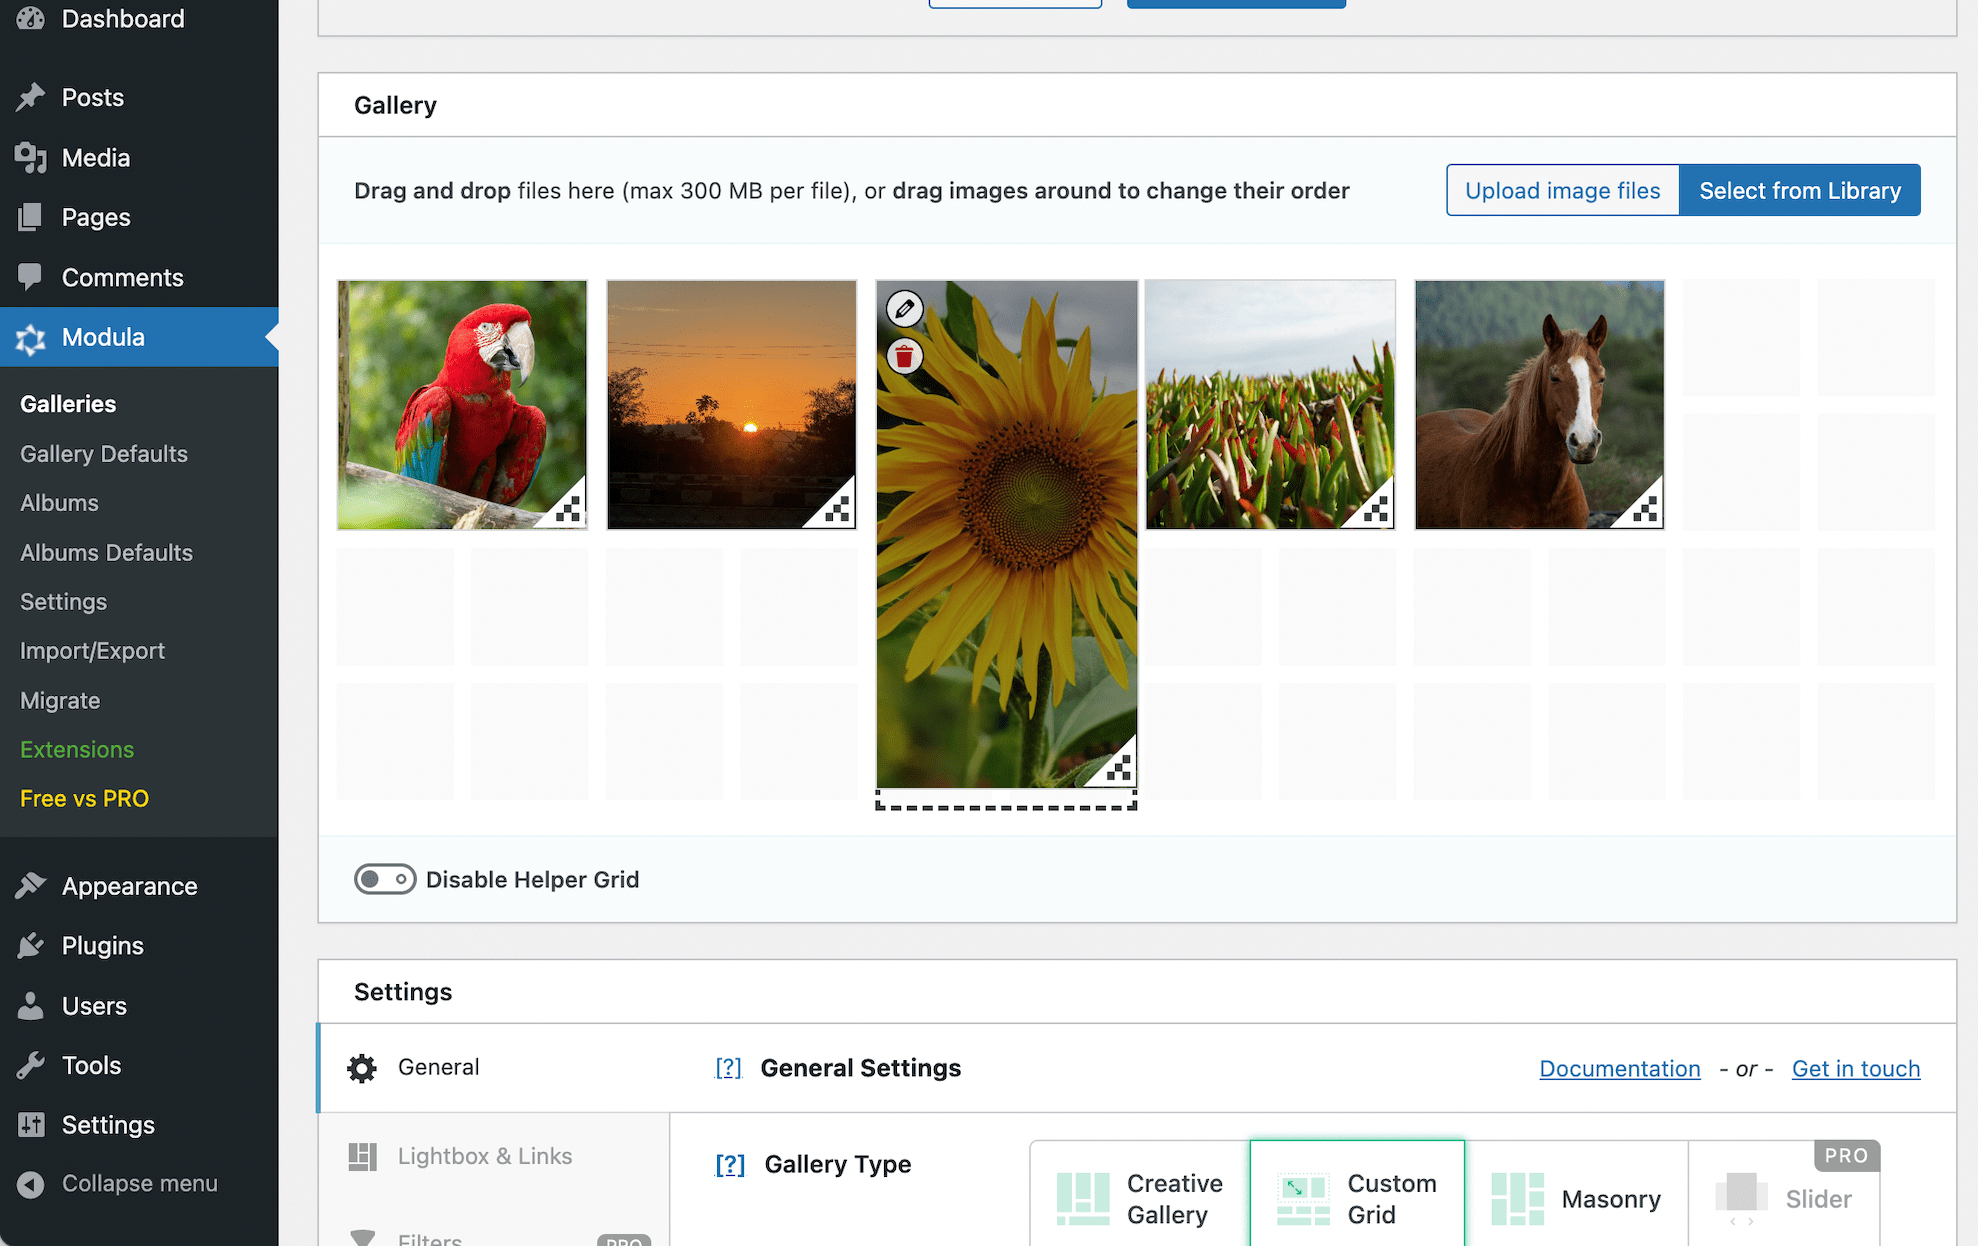Viewport: 1978px width, 1246px height.
Task: Click the General settings gear icon
Action: pos(362,1068)
